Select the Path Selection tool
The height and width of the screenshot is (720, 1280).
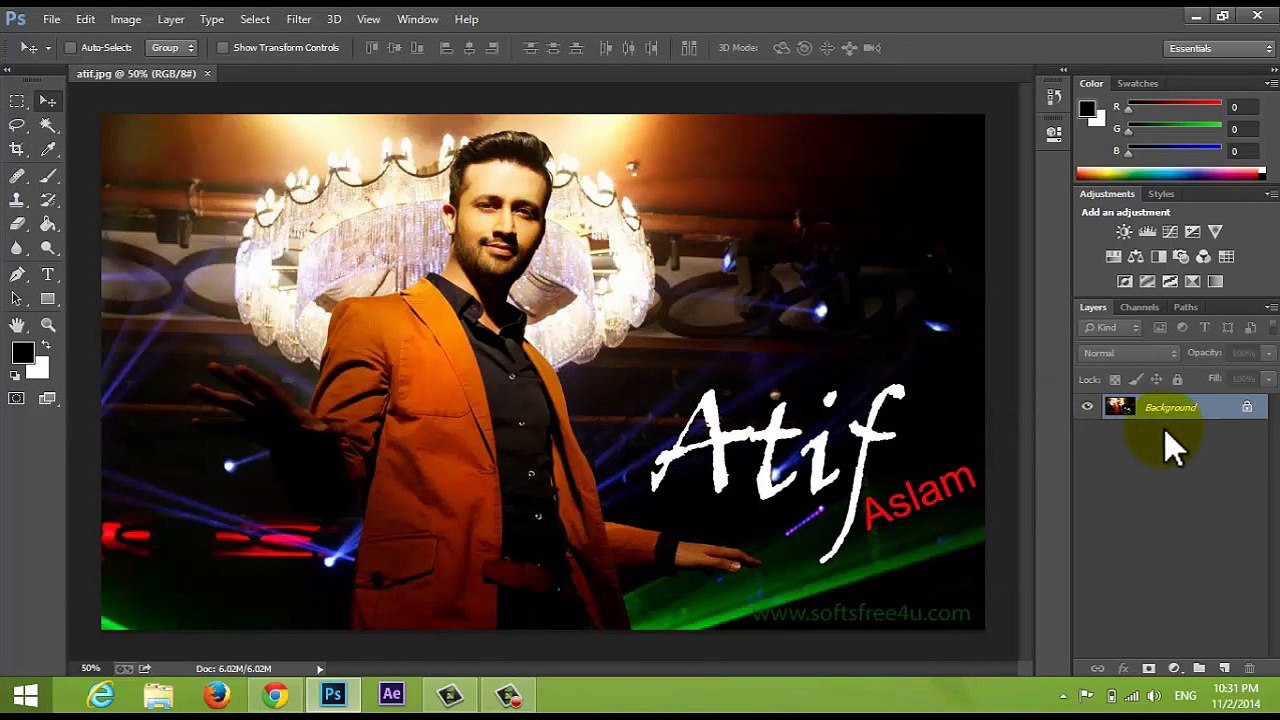click(x=17, y=299)
